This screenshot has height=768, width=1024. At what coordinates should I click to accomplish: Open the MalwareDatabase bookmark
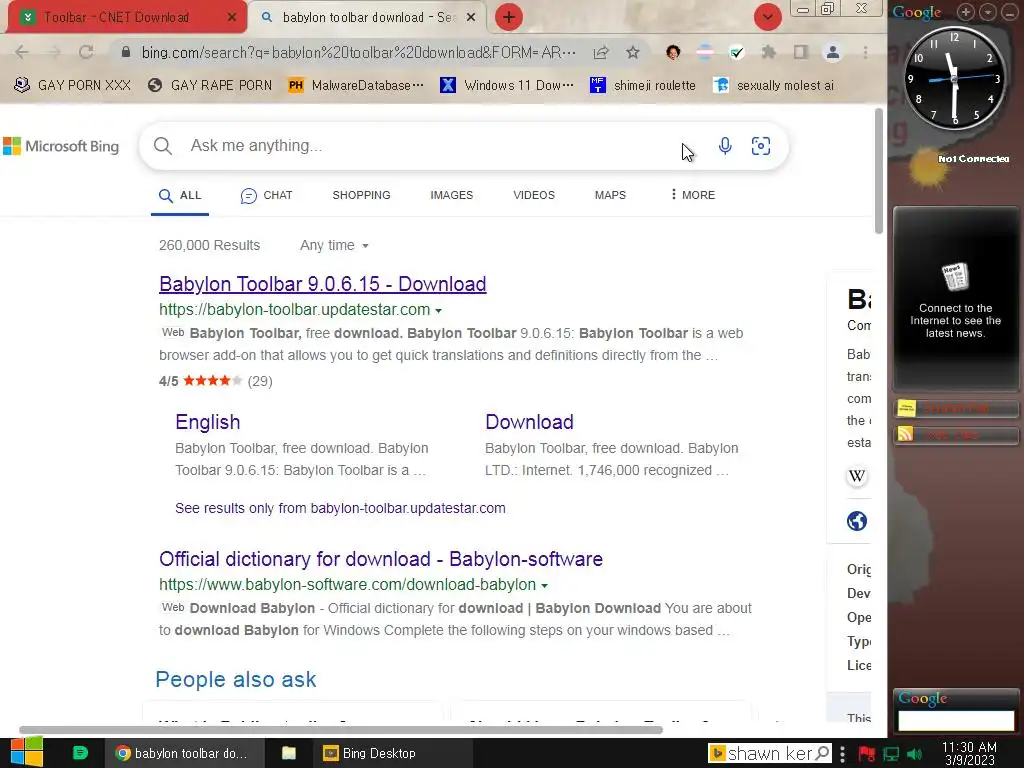[356, 86]
